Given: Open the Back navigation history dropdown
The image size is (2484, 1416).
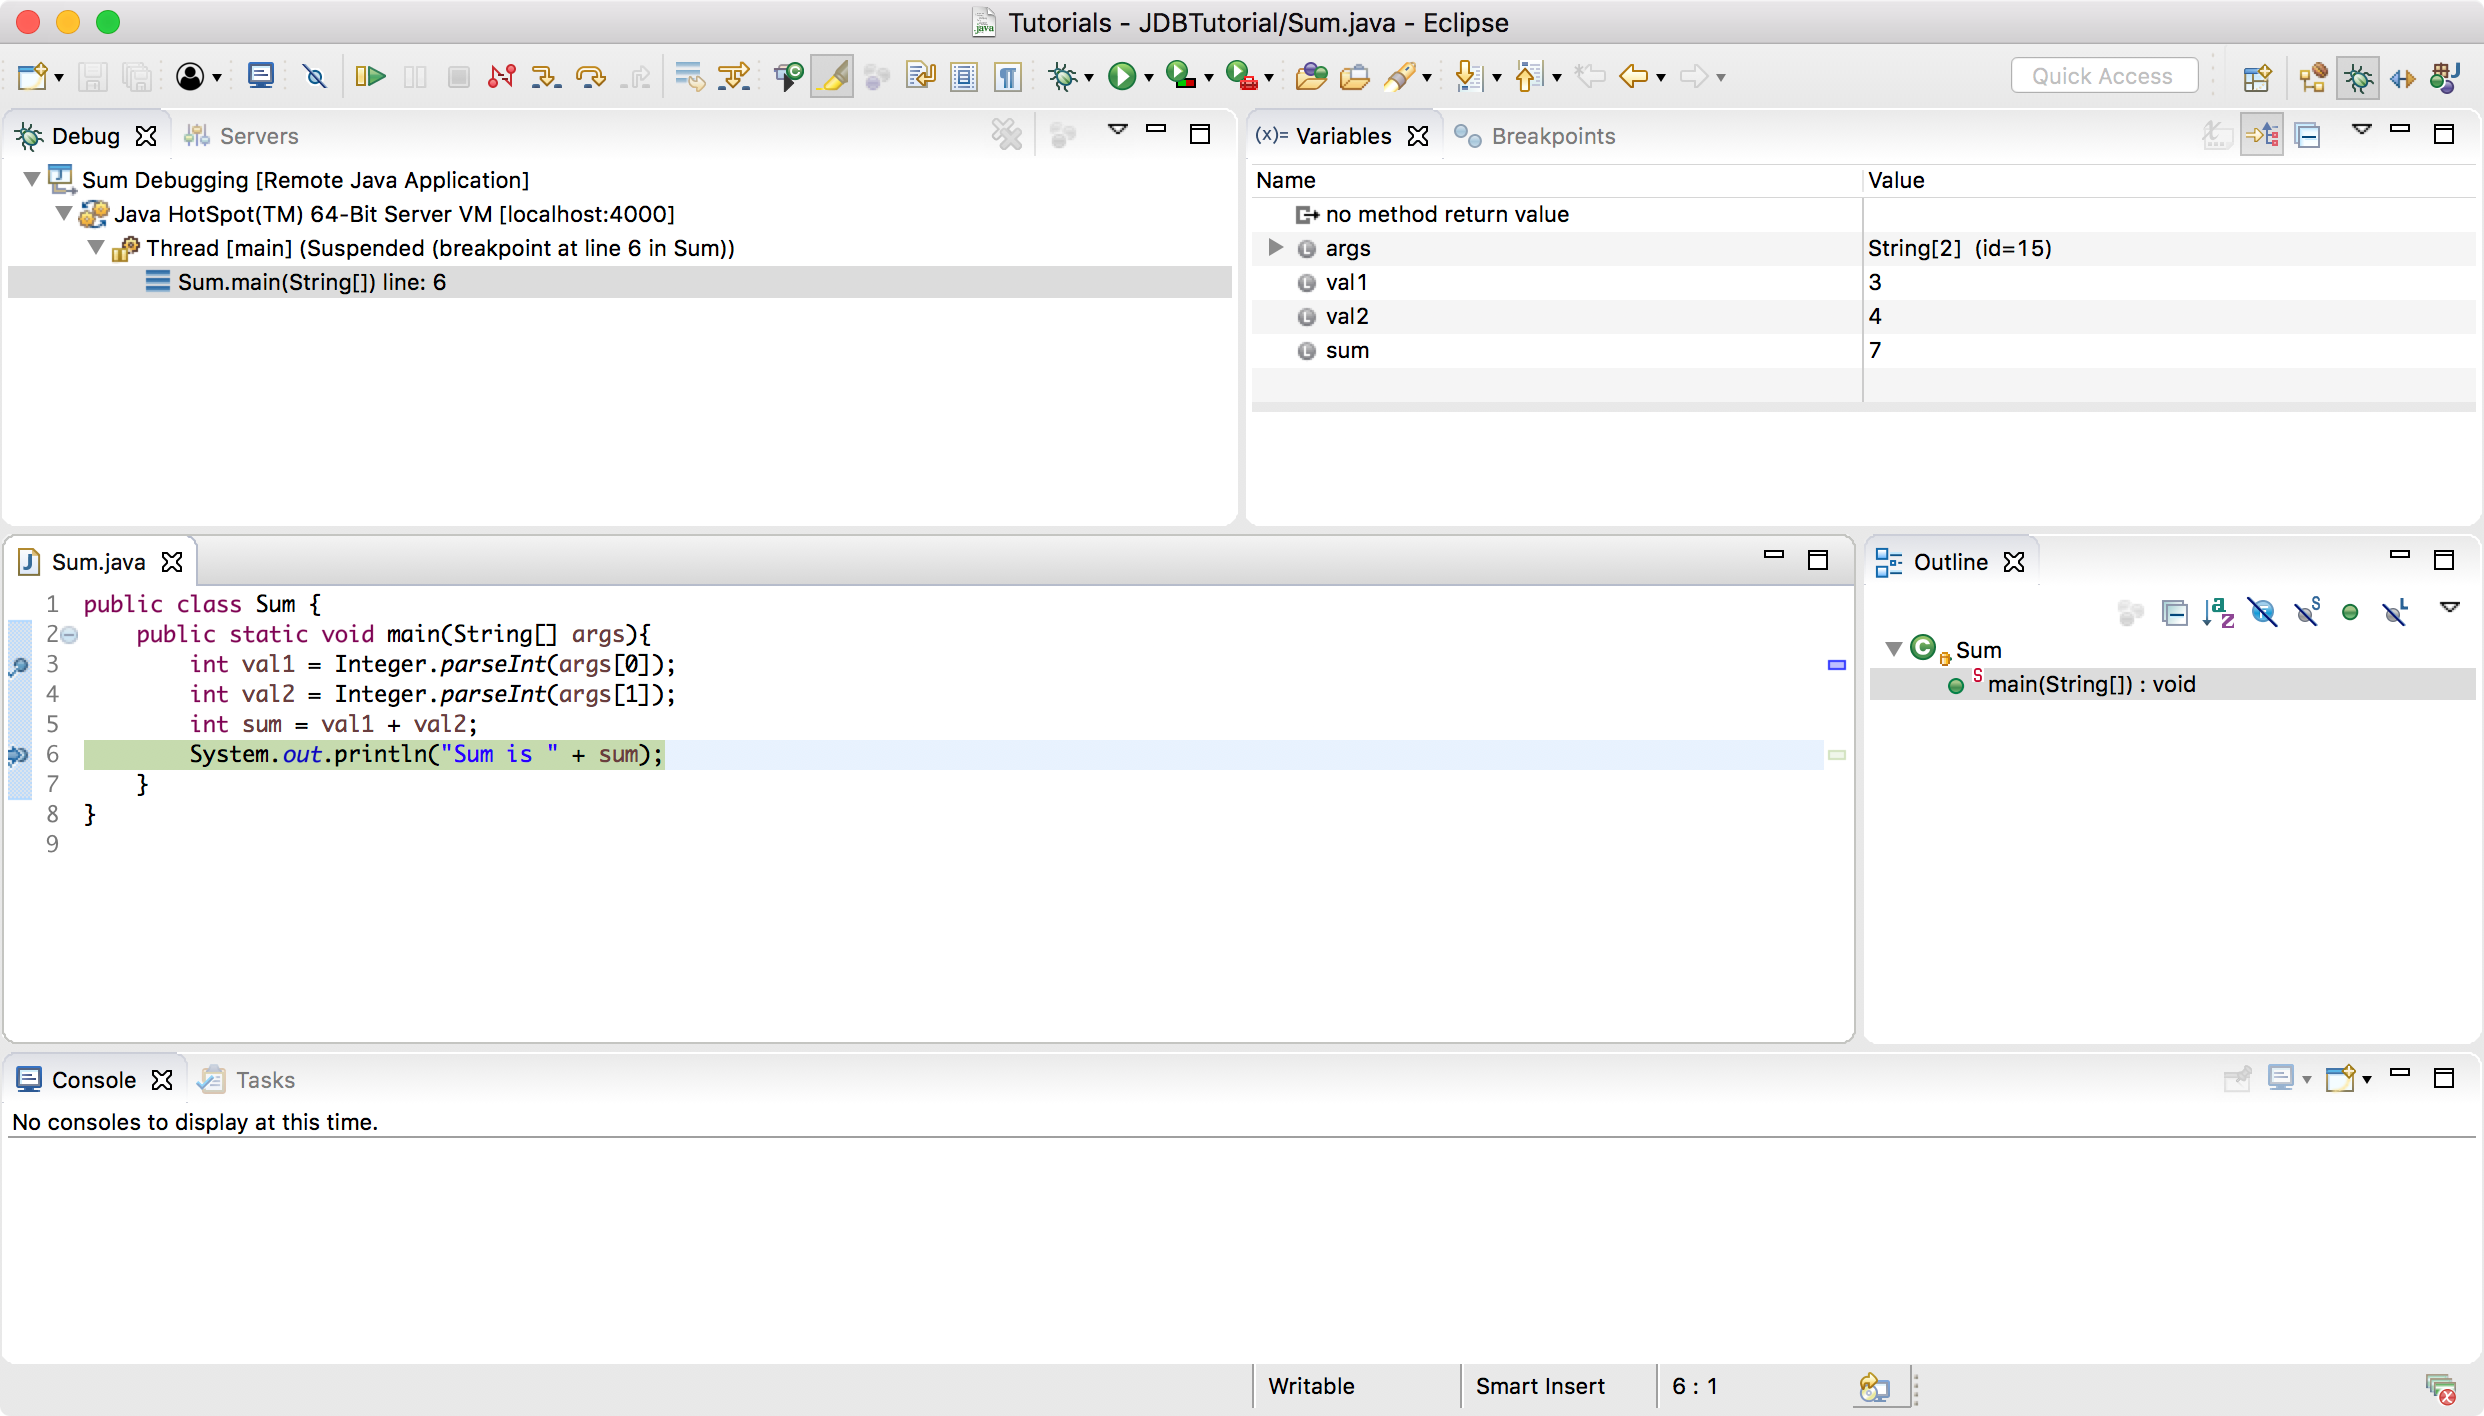Looking at the screenshot, I should [x=1661, y=77].
